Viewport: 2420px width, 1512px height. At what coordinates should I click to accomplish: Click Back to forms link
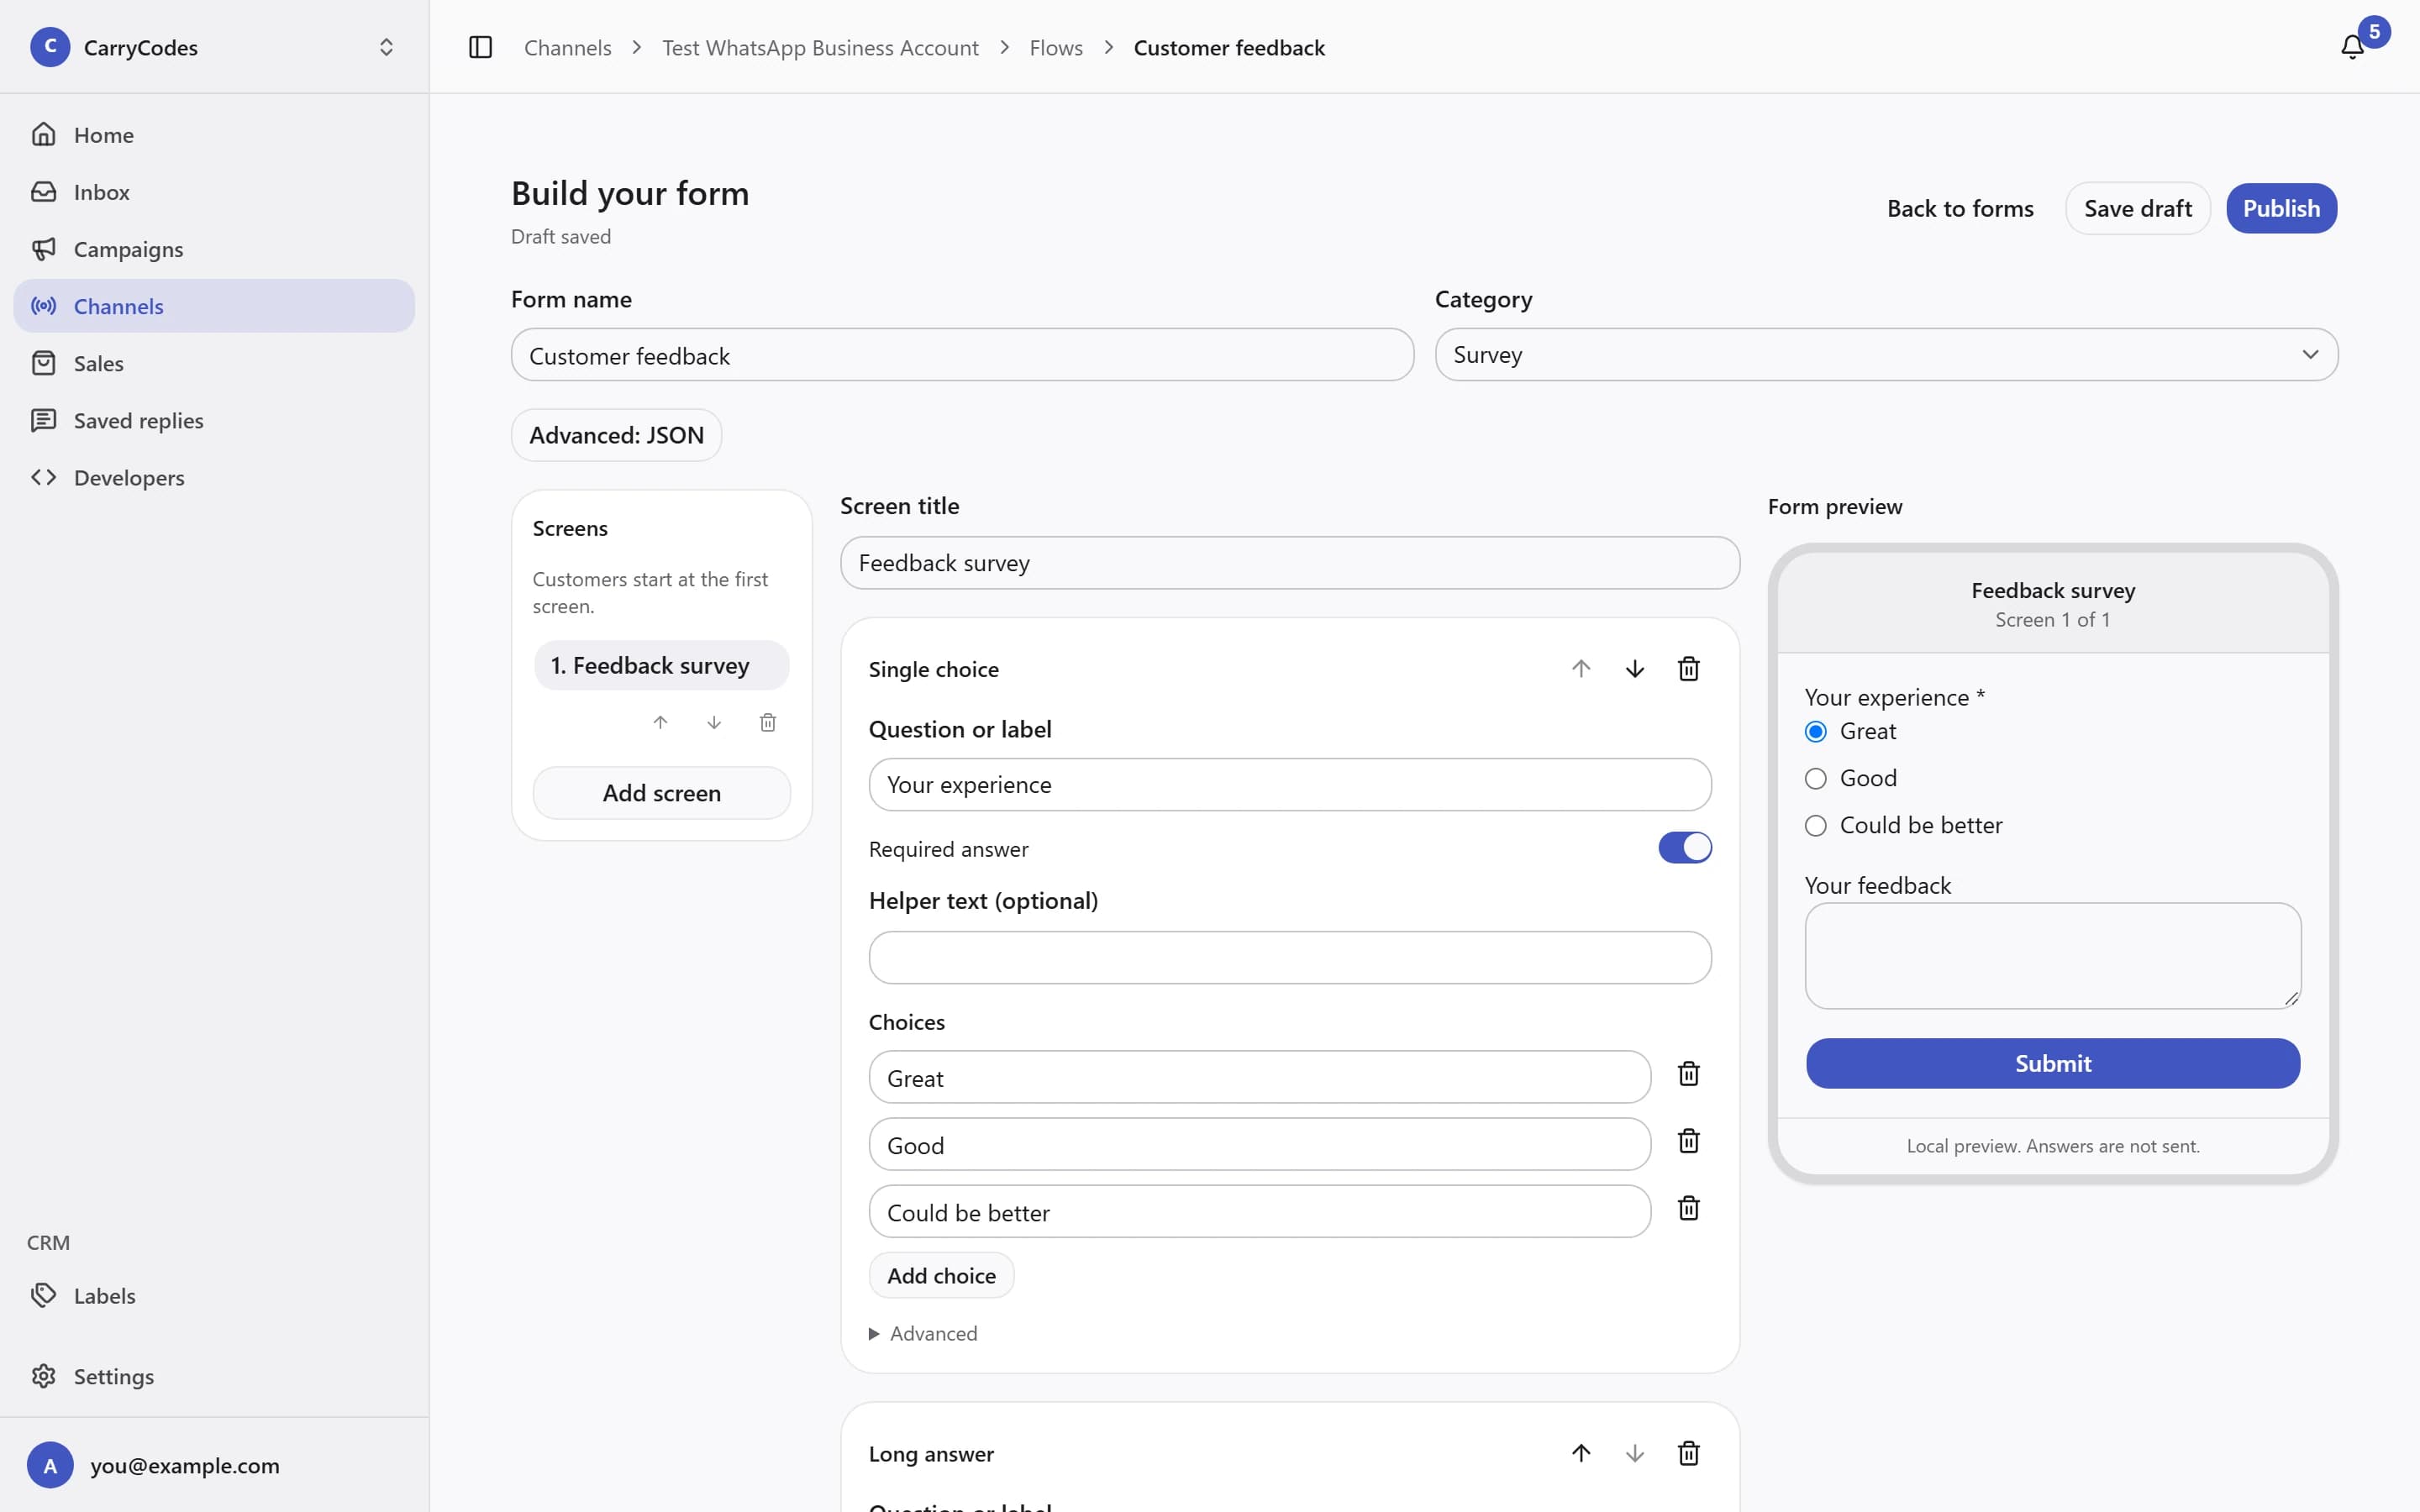(1960, 208)
